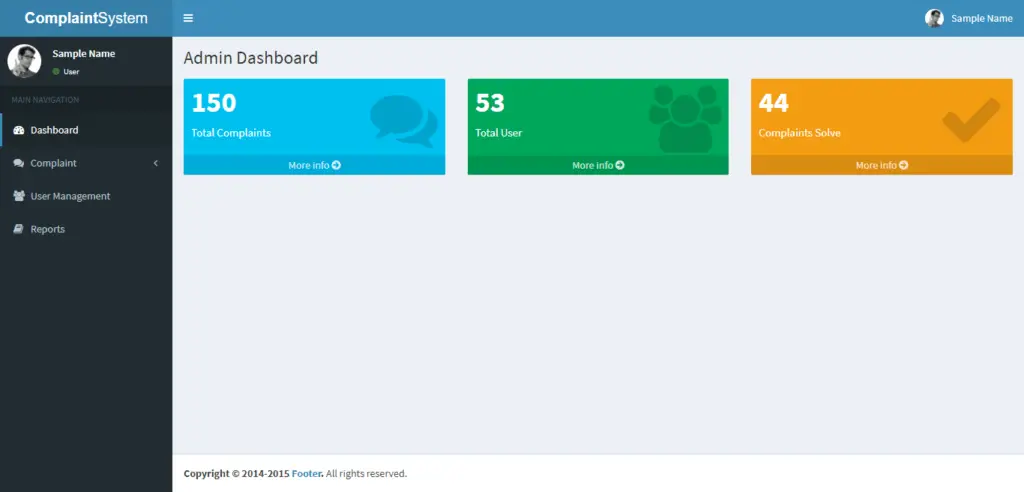Go to Reports in the sidebar menu
Viewport: 1024px width, 492px height.
pos(47,229)
